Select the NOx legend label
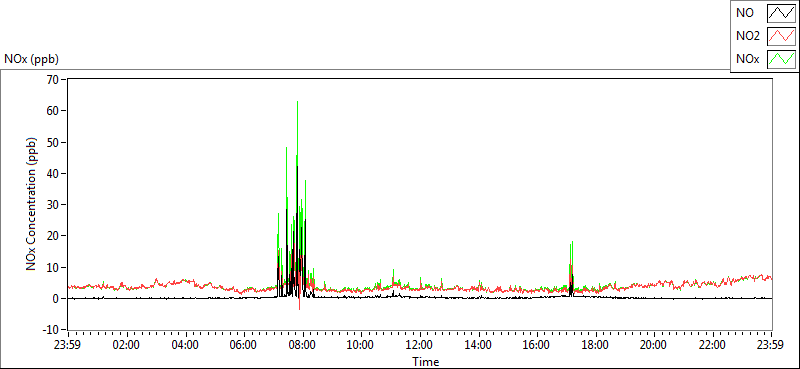Viewport: 800px width, 369px height. tap(747, 59)
